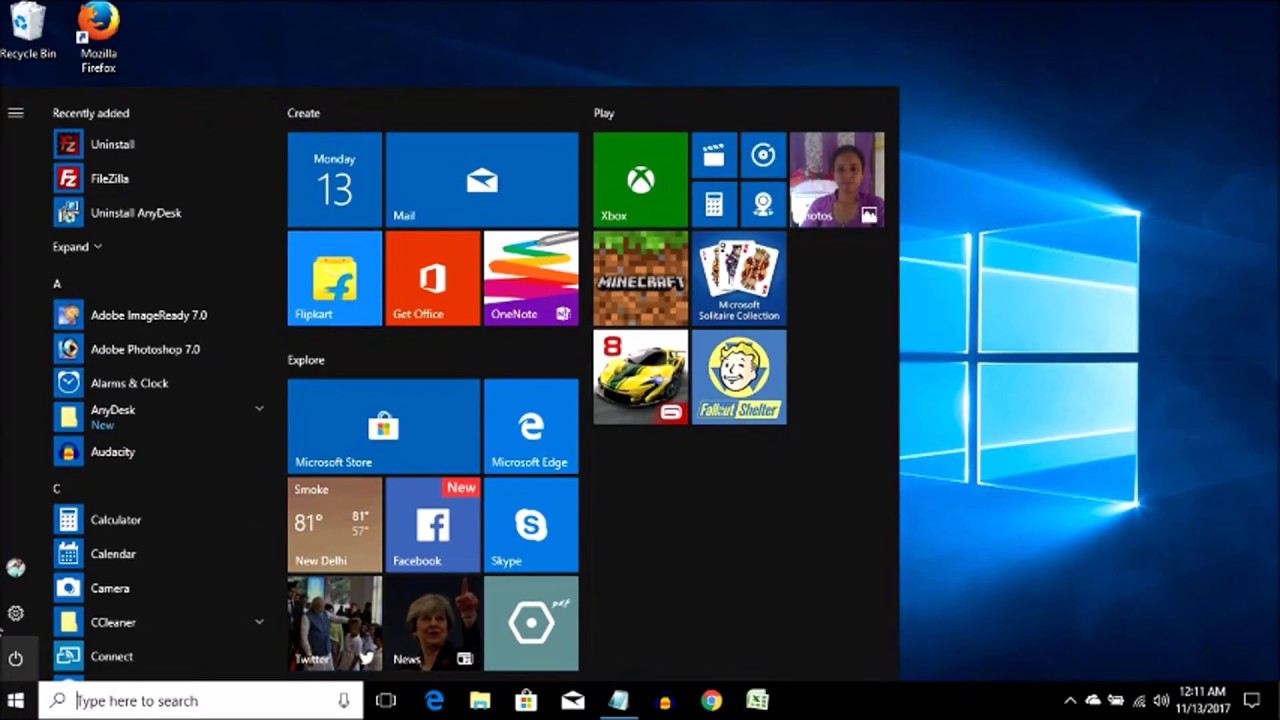Open FileZilla from Recently added
1280x720 pixels.
160,179
